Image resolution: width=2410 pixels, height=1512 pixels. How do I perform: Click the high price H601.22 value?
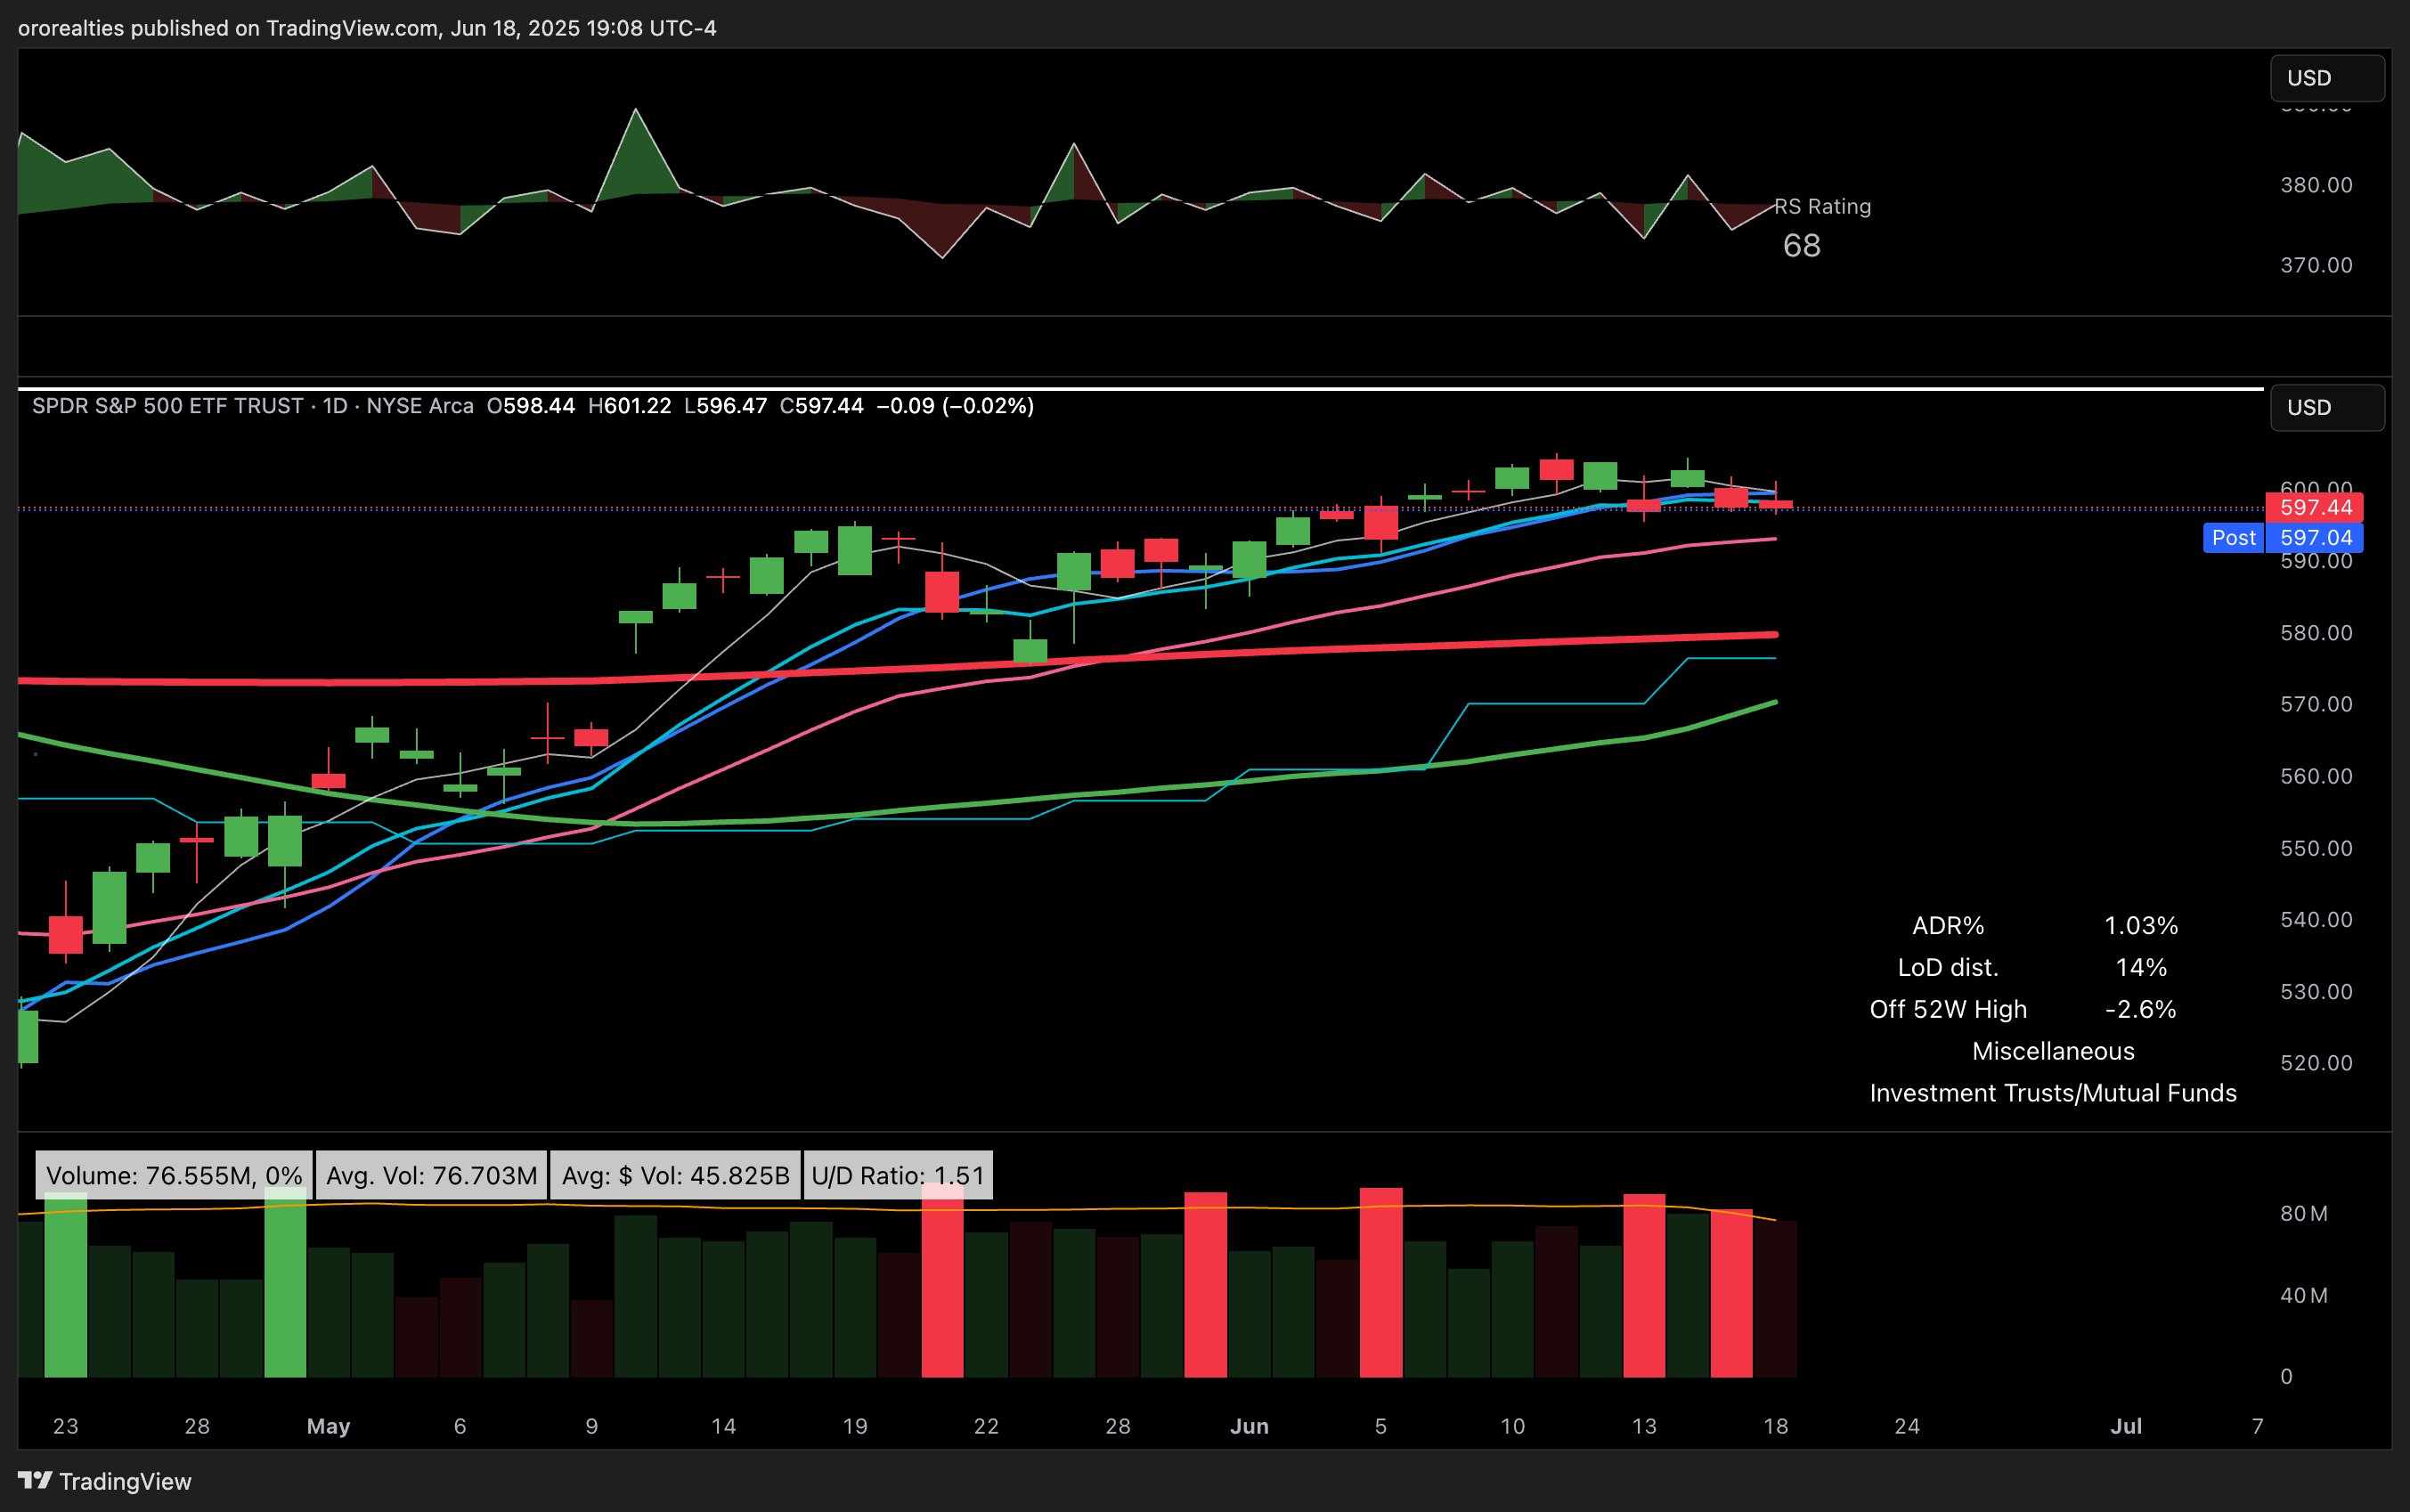(630, 406)
